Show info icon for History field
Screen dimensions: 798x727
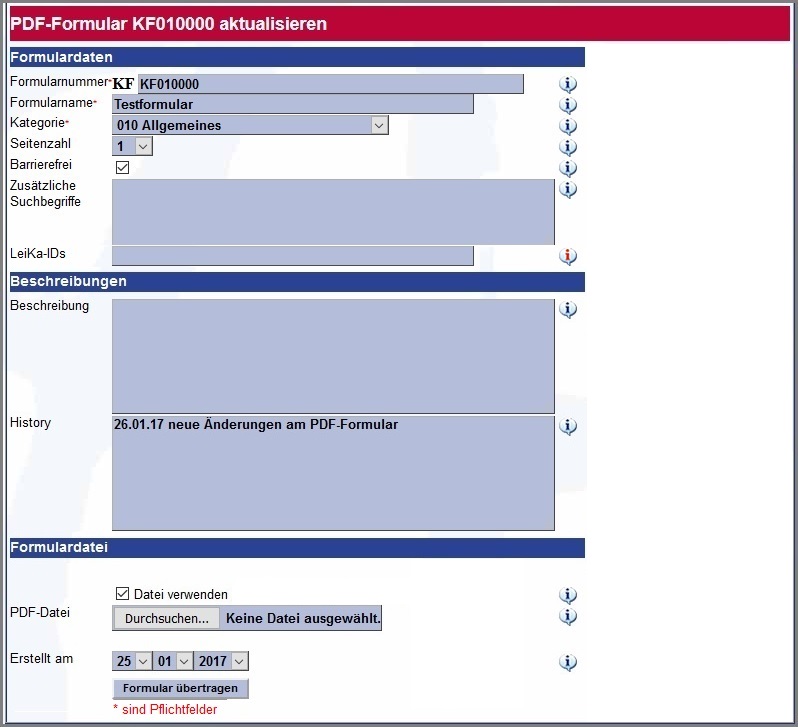(568, 426)
